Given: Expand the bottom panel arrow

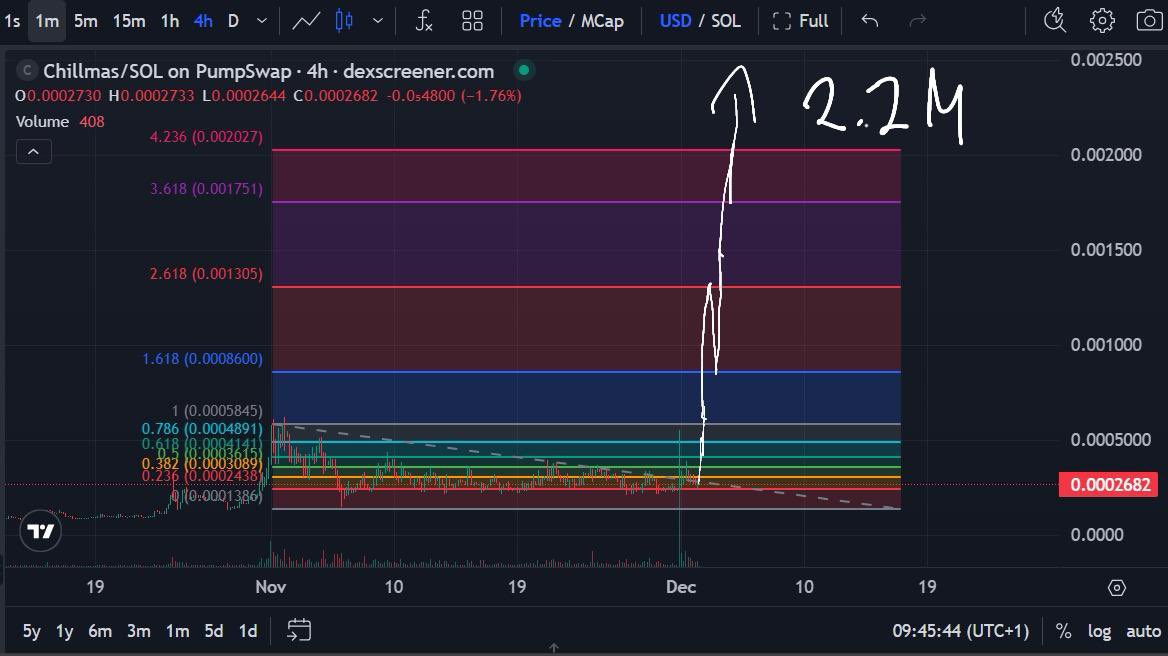Looking at the screenshot, I should tap(553, 649).
